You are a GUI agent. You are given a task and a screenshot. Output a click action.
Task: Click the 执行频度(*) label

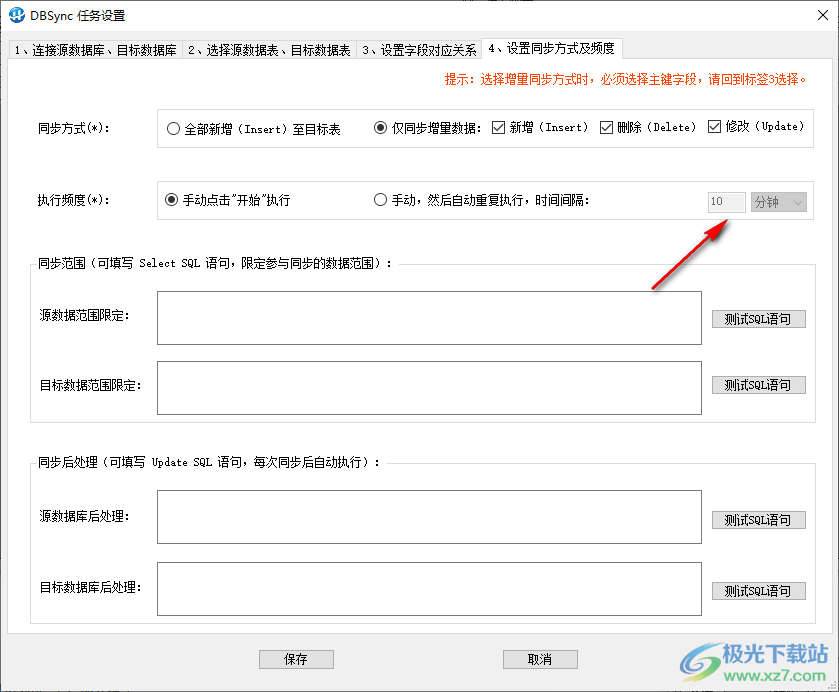(73, 200)
